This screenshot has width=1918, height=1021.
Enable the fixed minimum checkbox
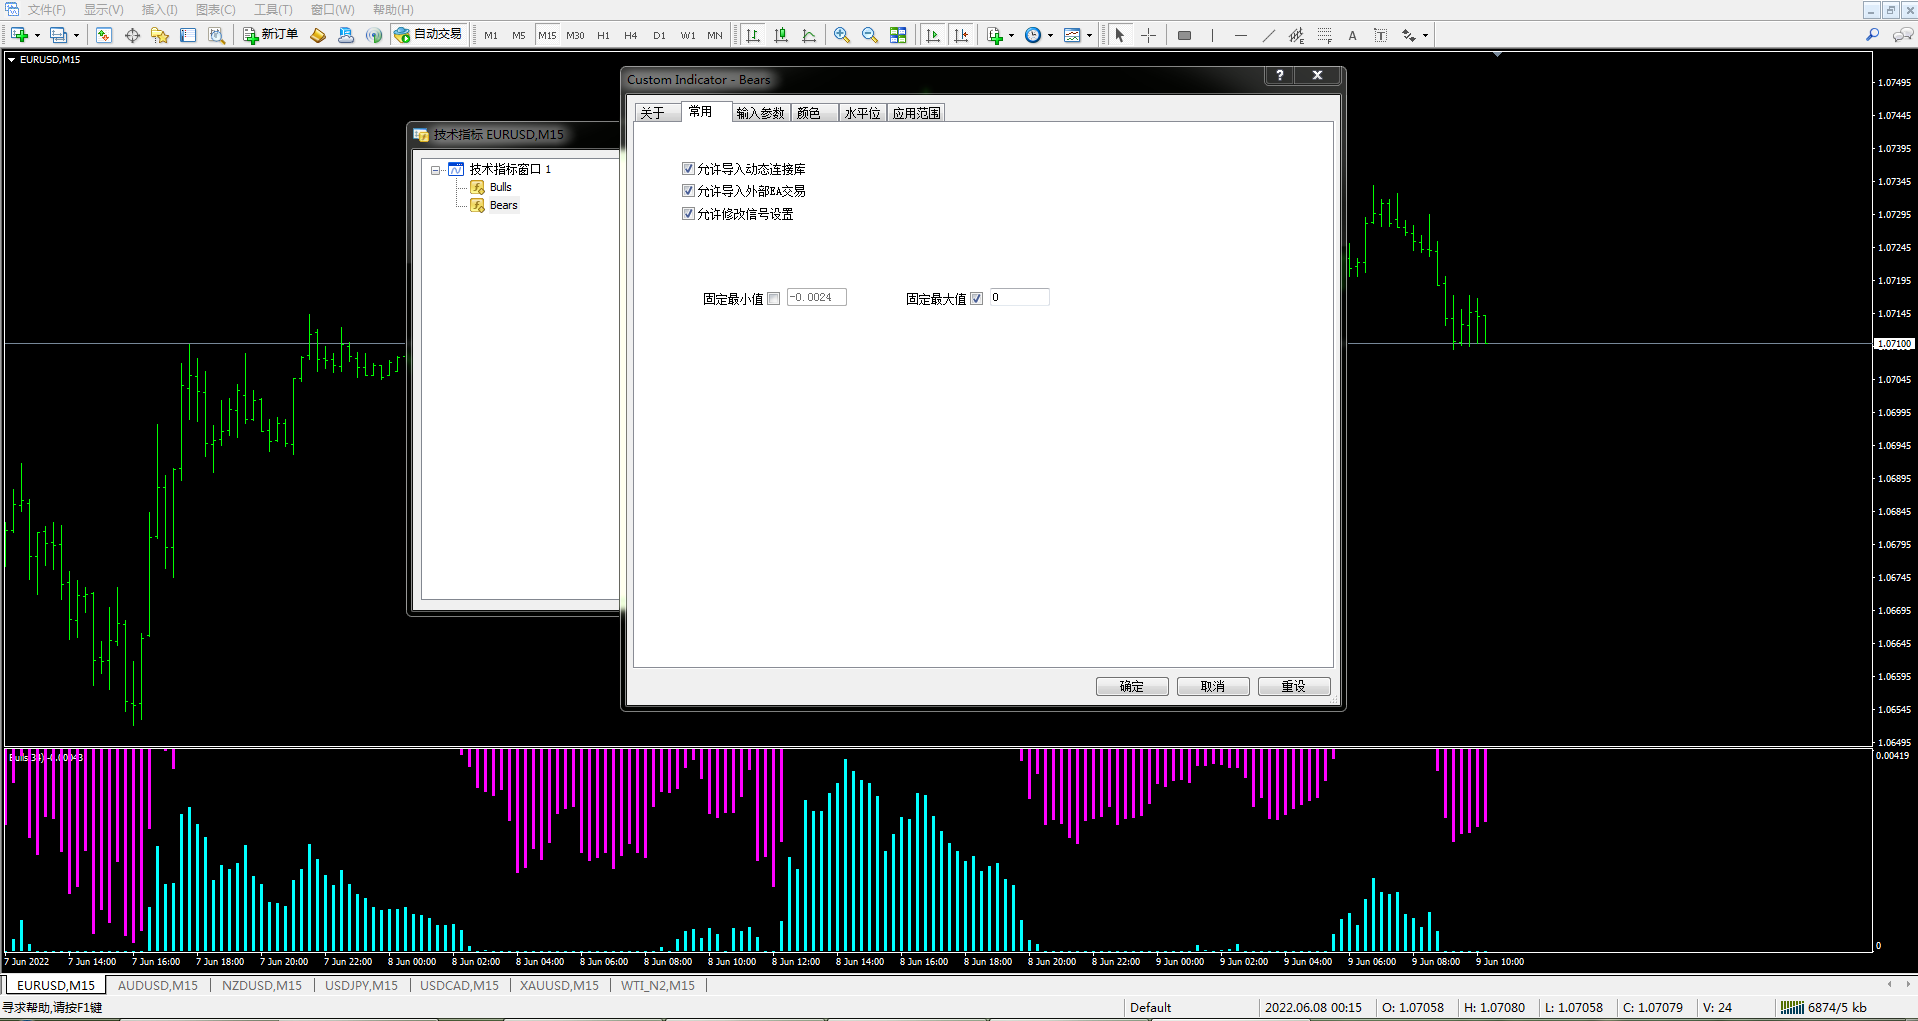[x=774, y=298]
